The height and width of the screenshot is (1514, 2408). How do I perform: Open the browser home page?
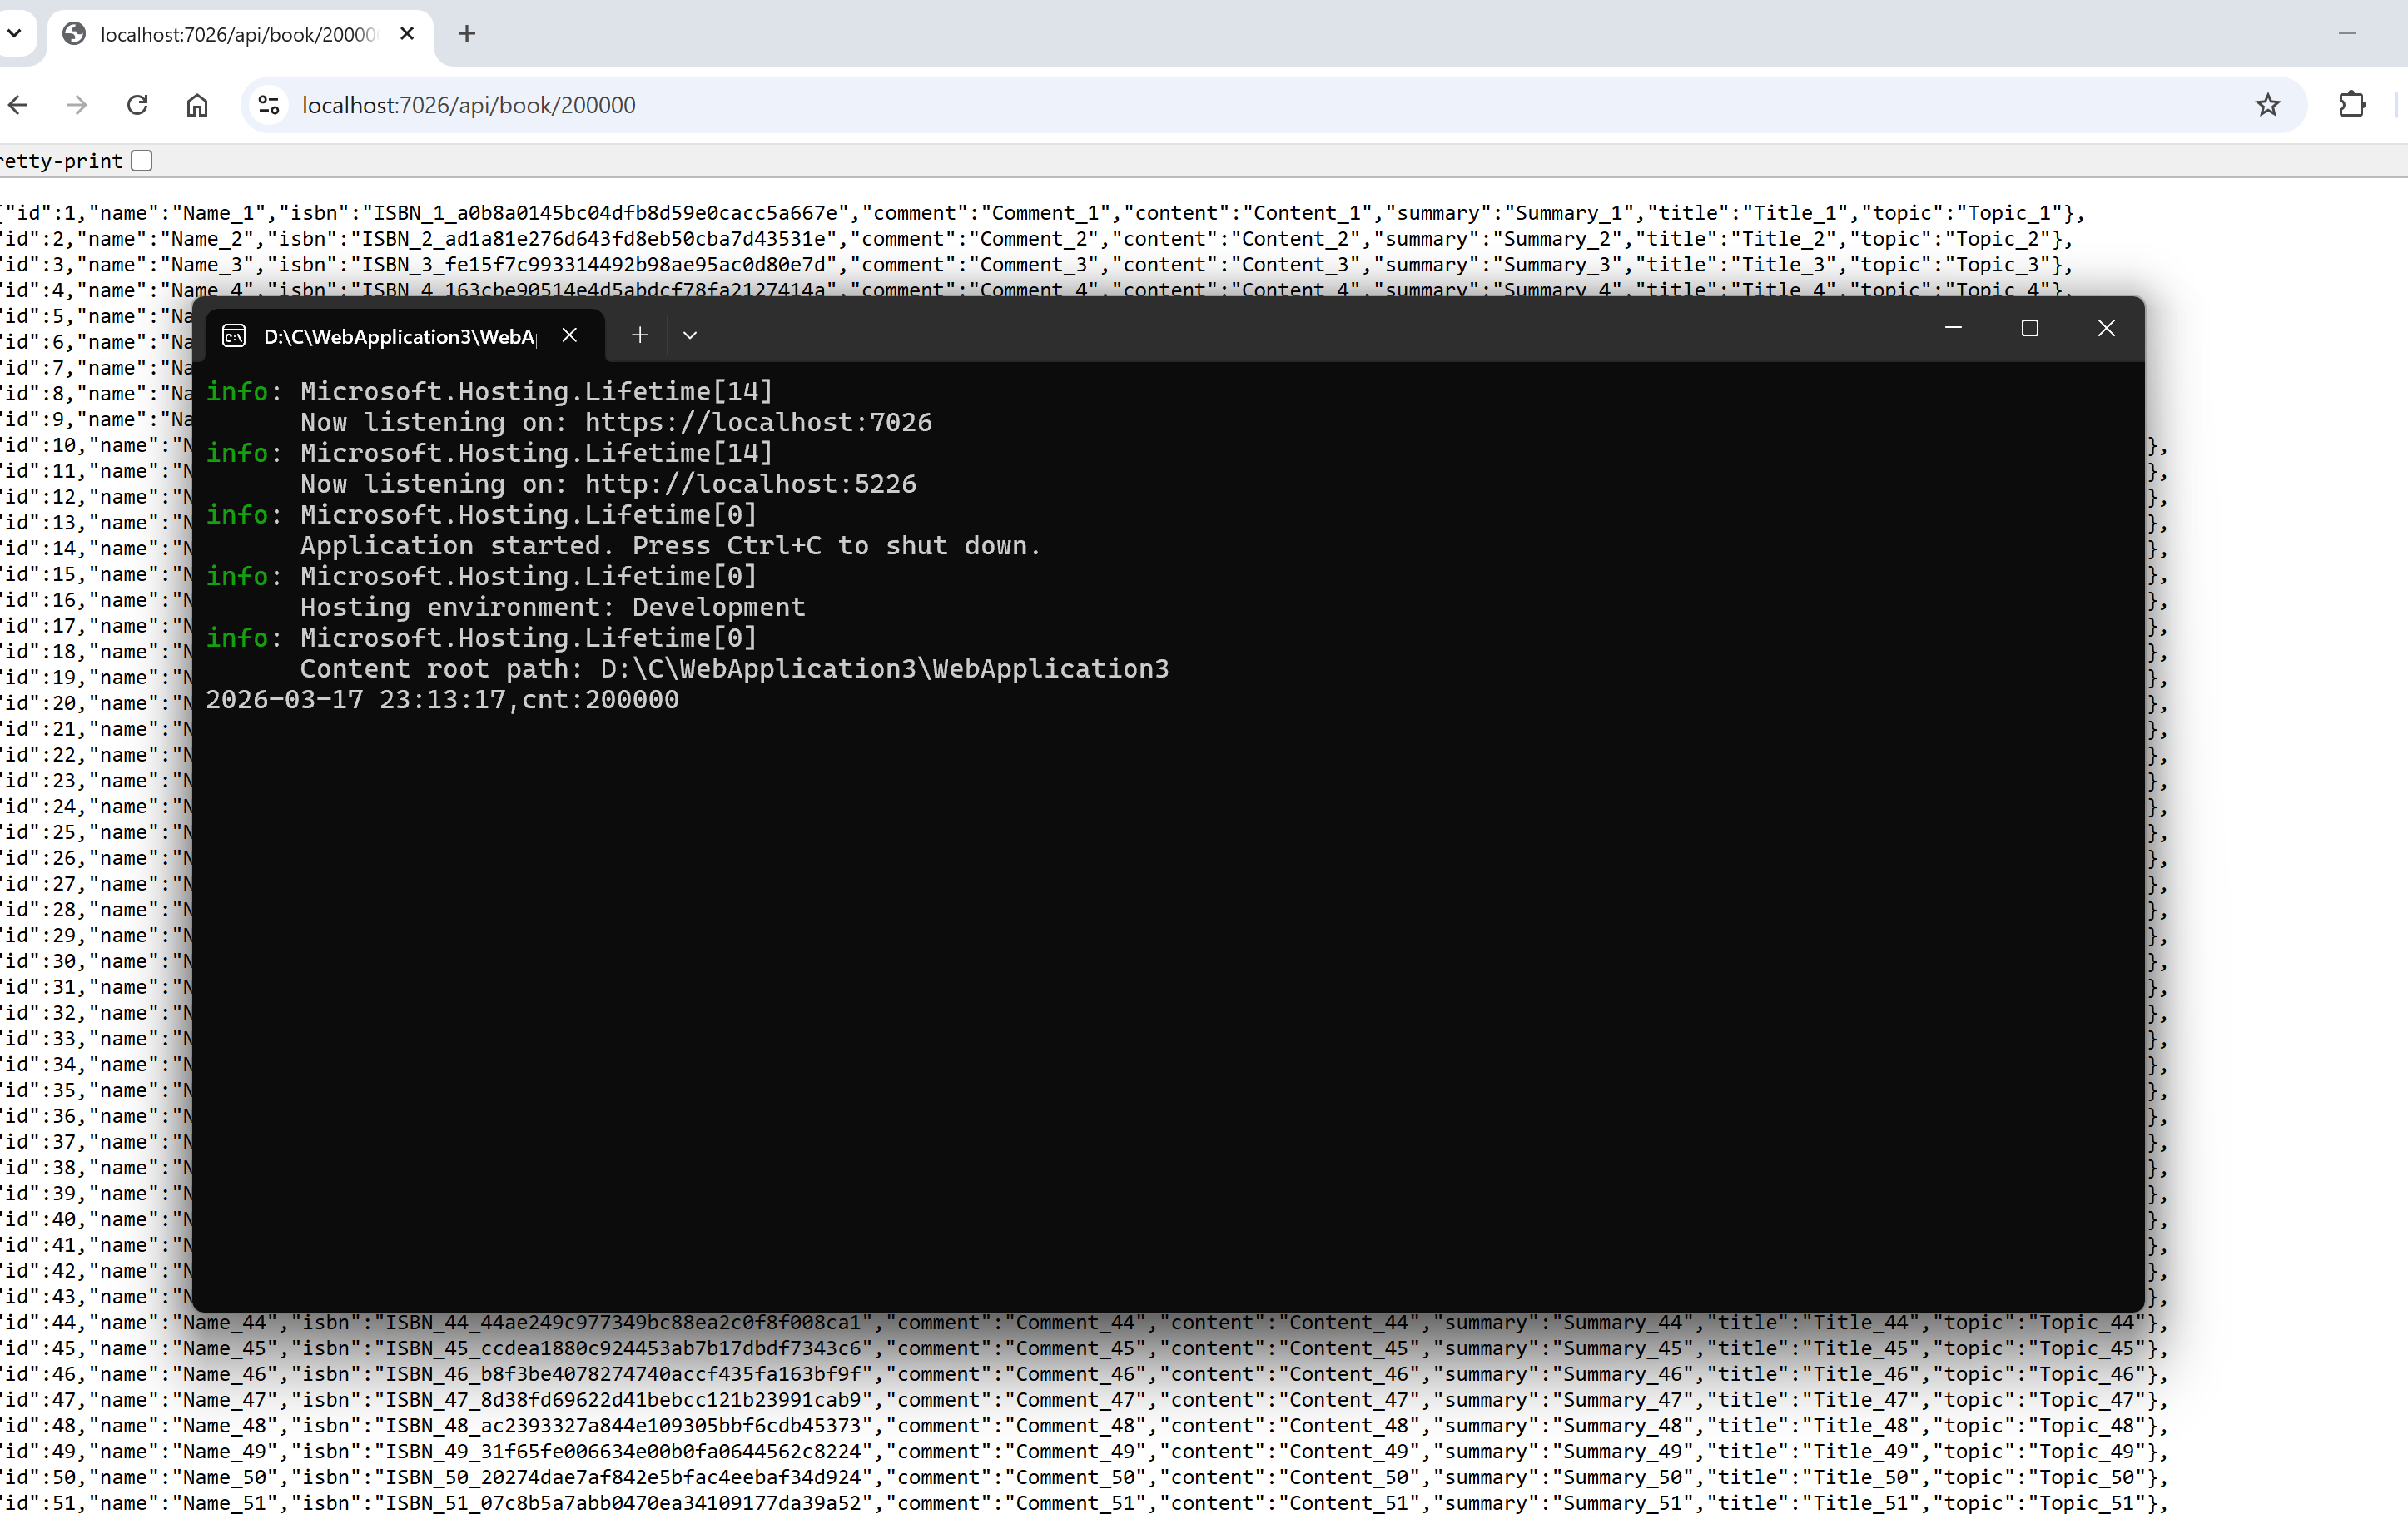pyautogui.click(x=197, y=105)
